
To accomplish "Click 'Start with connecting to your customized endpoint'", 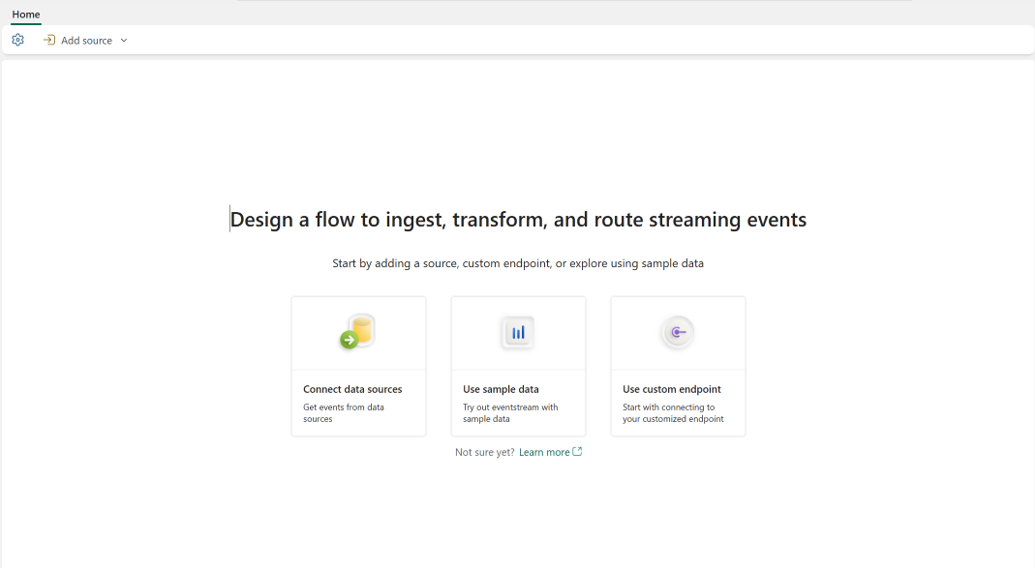I will pos(673,413).
